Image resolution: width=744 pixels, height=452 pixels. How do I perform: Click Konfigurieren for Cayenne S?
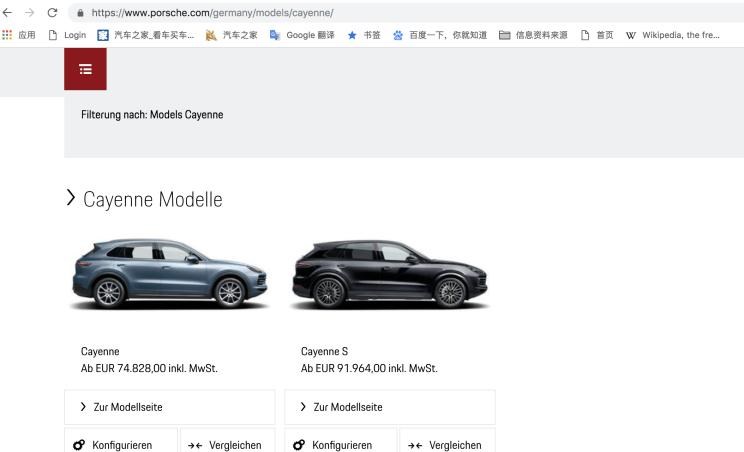(x=341, y=442)
